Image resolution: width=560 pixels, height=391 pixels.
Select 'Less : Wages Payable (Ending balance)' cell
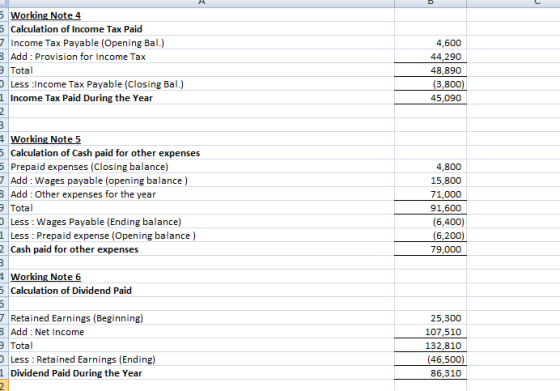click(201, 222)
